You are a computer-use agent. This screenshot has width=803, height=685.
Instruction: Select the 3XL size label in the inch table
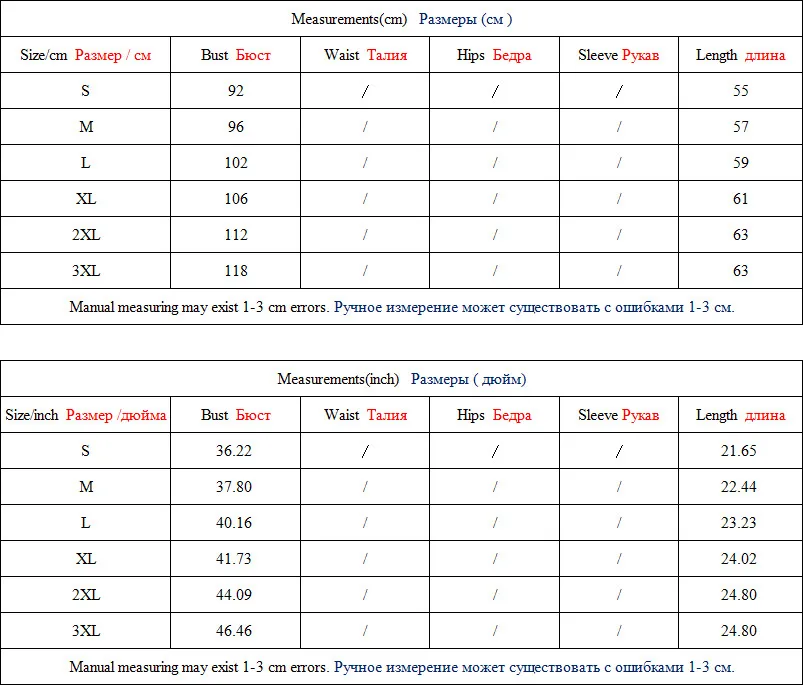[x=86, y=630]
